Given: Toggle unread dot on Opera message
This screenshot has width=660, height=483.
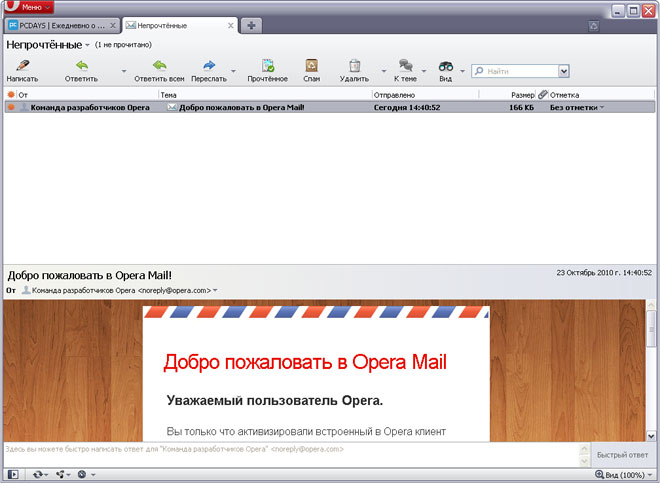Looking at the screenshot, I should tap(11, 107).
